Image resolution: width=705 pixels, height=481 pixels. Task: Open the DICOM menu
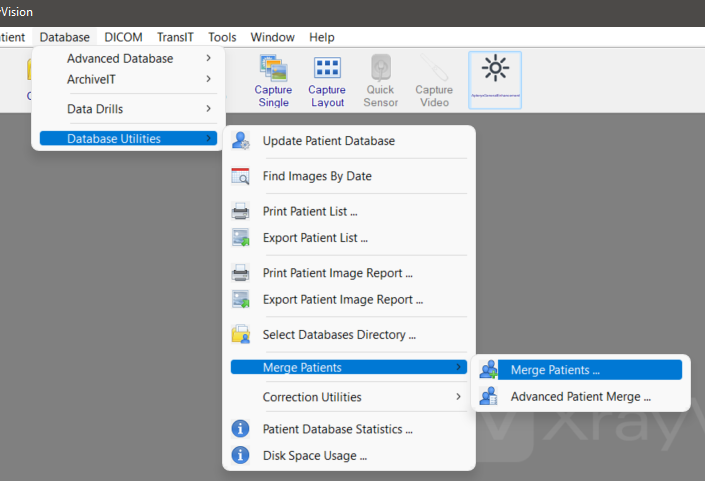coord(123,37)
